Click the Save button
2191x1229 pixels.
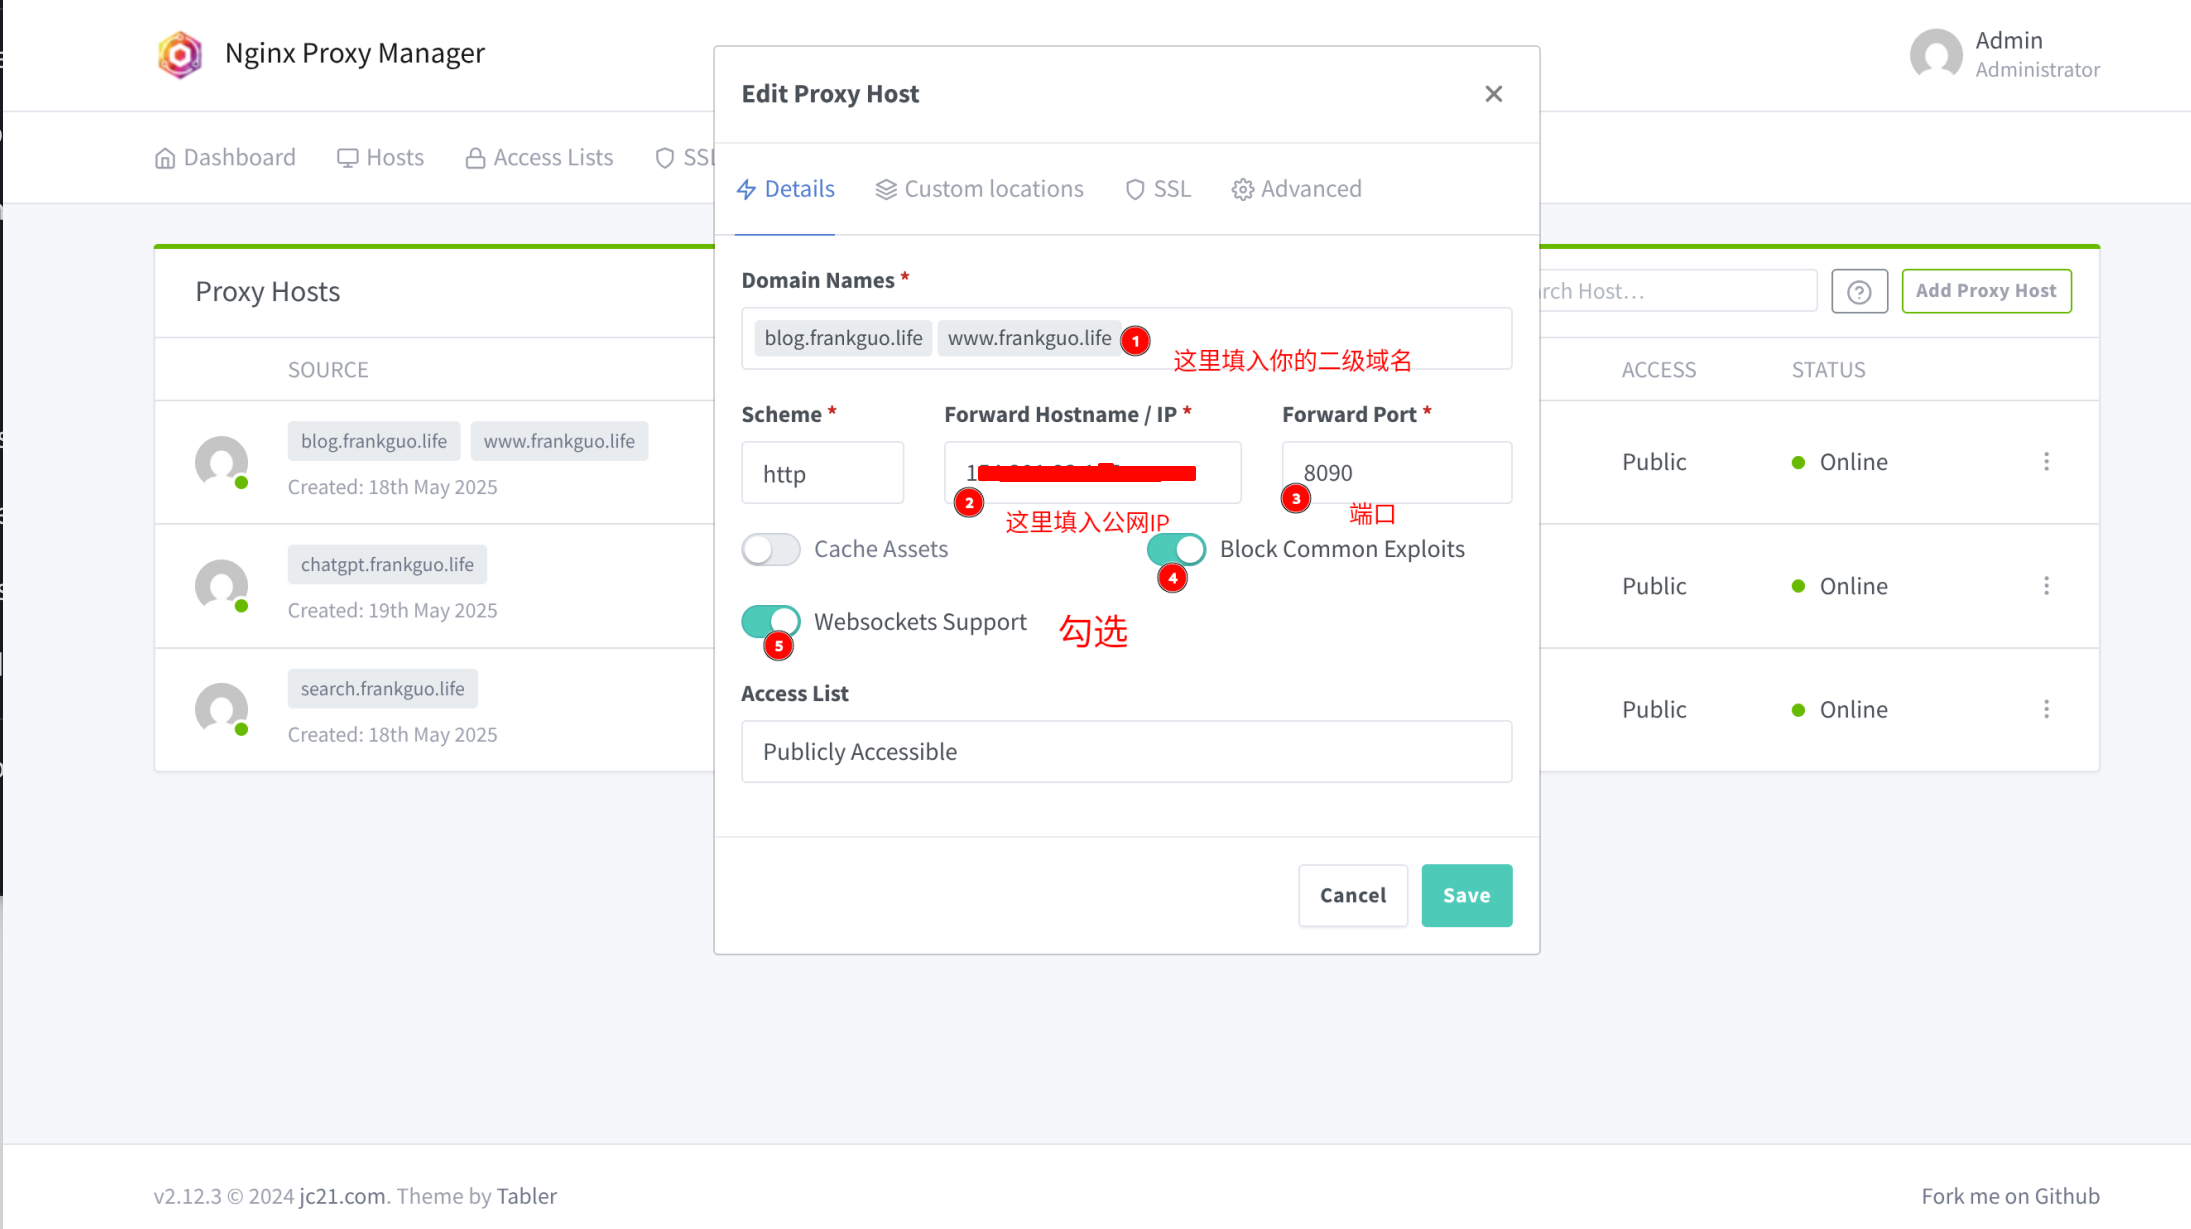click(x=1466, y=895)
